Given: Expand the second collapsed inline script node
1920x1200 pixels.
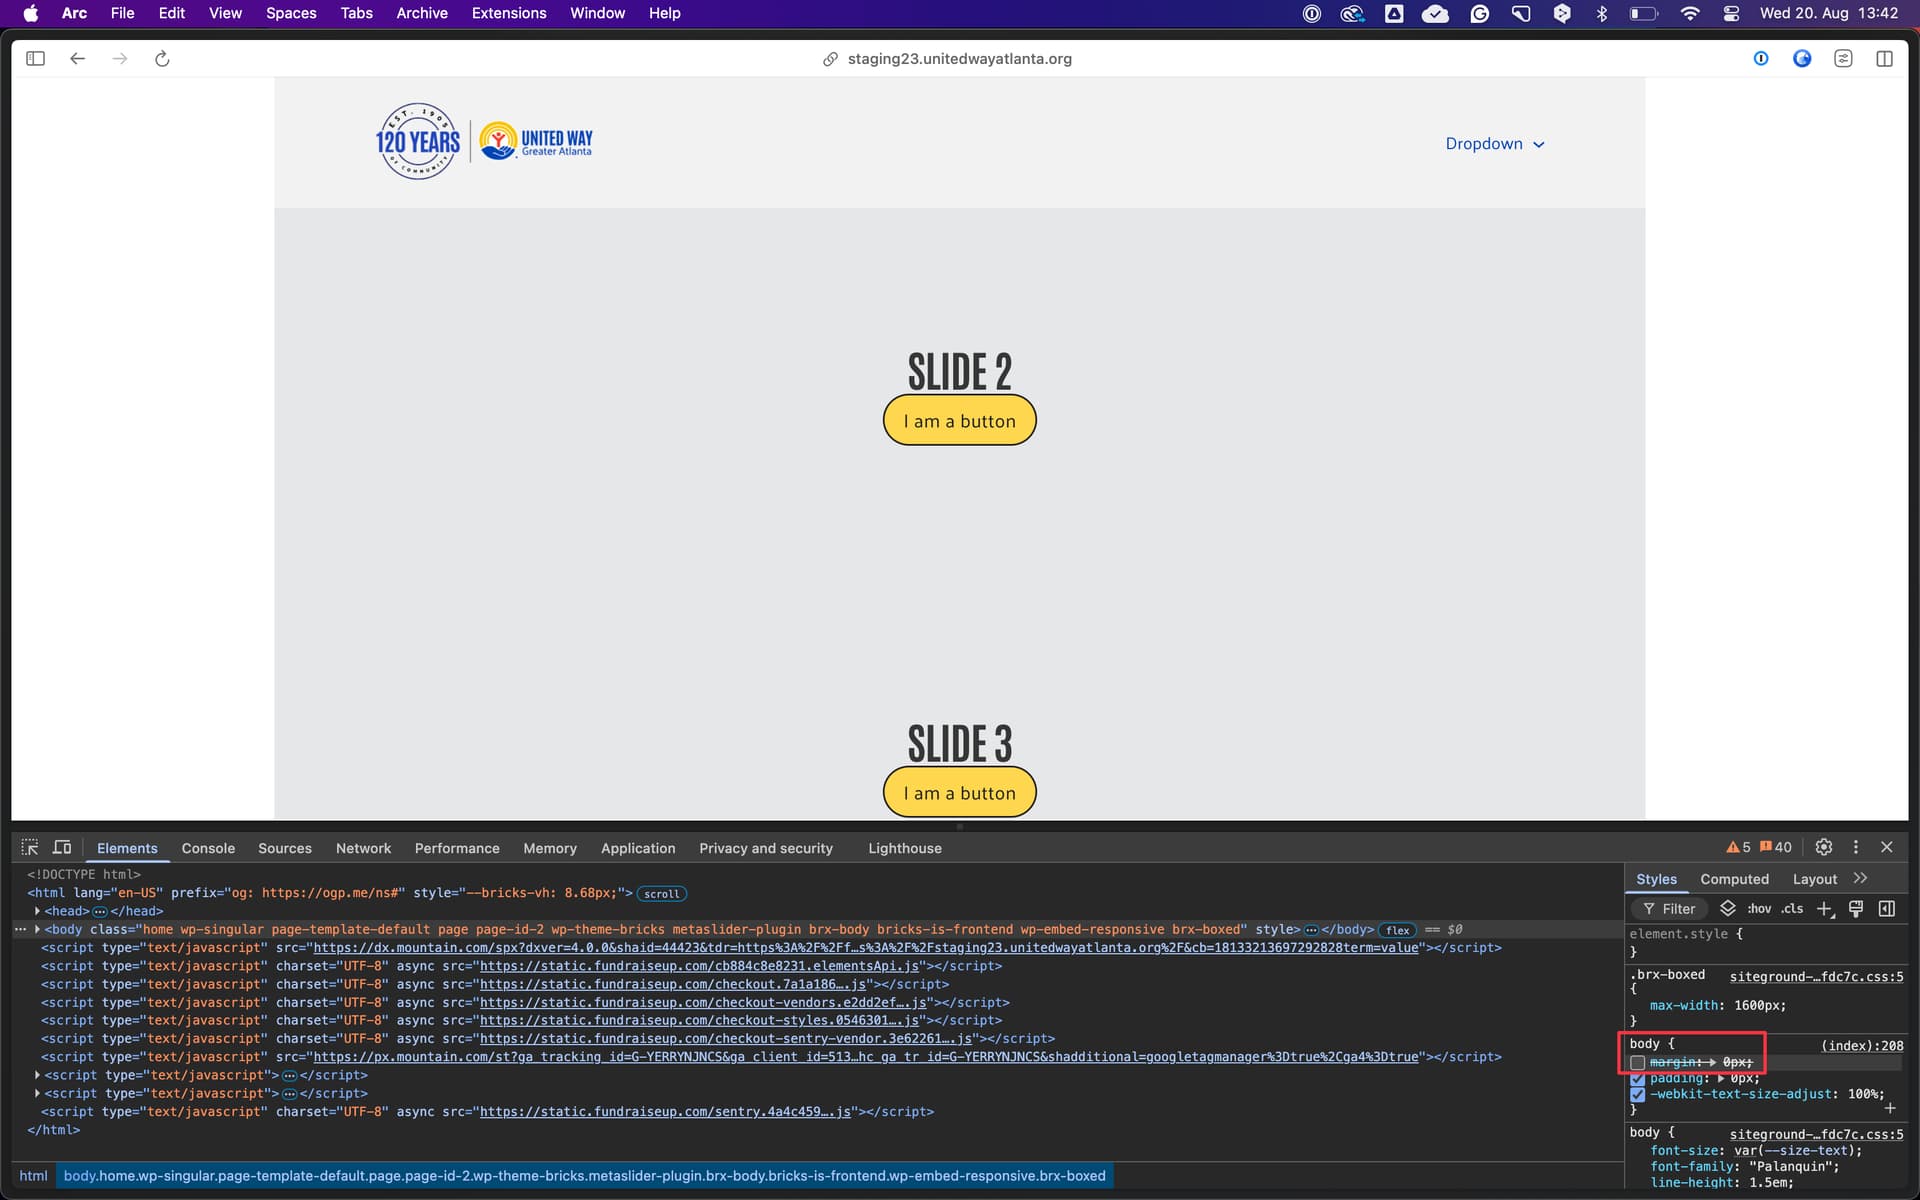Looking at the screenshot, I should 37,1093.
